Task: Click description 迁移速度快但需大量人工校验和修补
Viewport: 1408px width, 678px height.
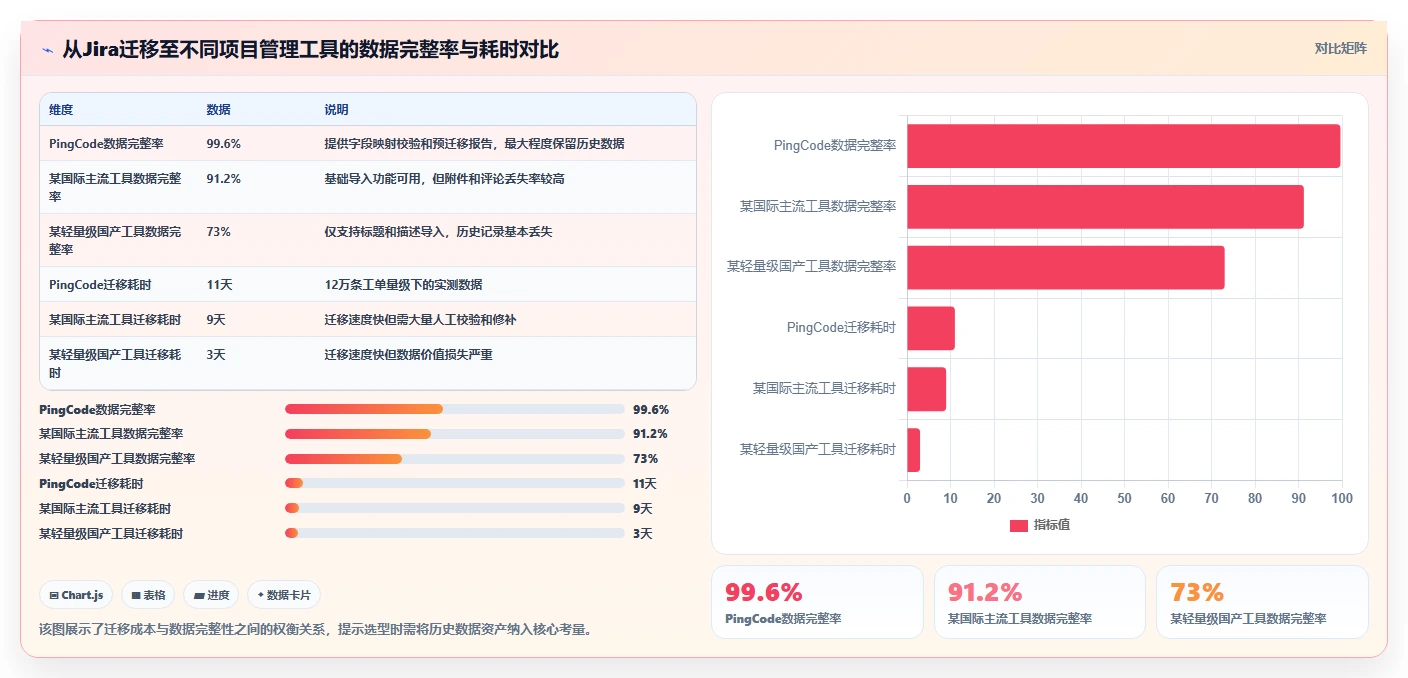Action: click(420, 320)
